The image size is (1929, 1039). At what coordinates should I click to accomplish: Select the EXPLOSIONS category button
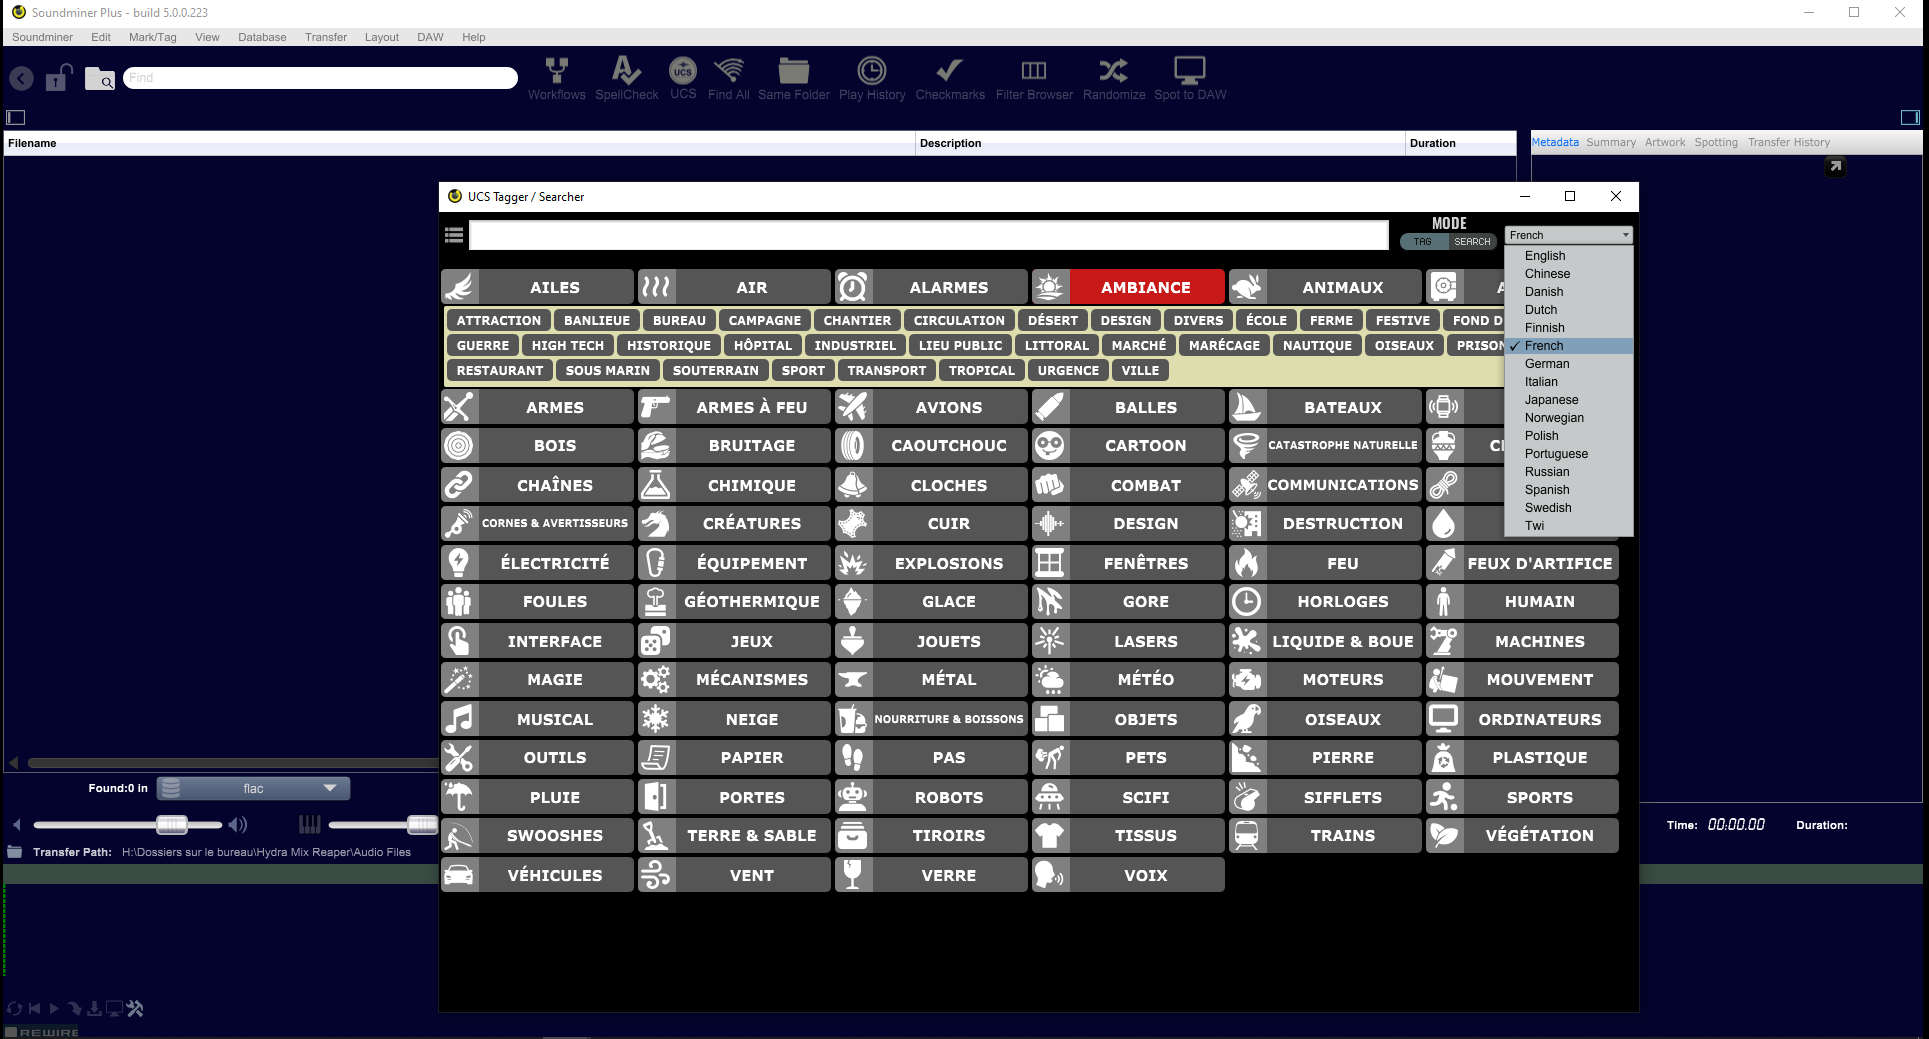931,563
